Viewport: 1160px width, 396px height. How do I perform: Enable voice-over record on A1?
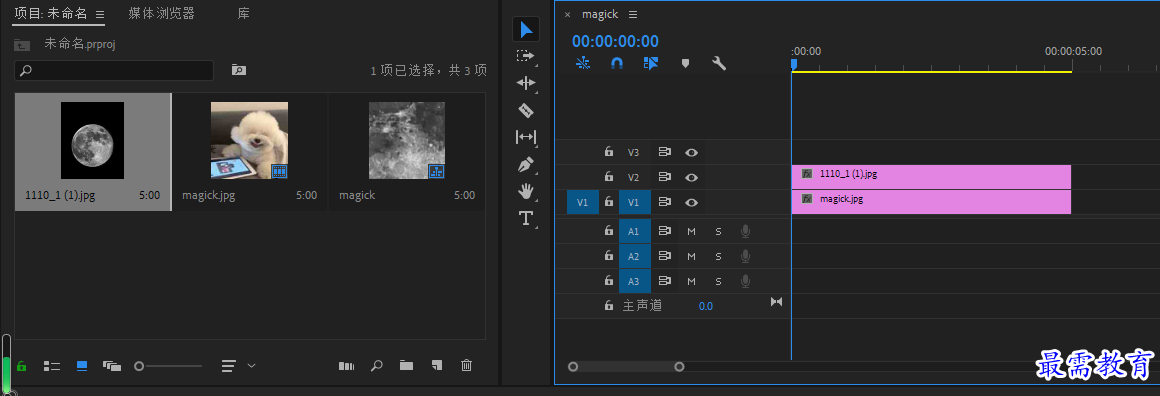click(745, 232)
